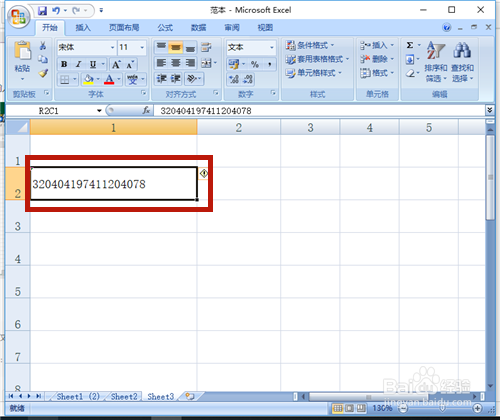500x420 pixels.
Task: Click the insert function fx button
Action: coord(146,110)
